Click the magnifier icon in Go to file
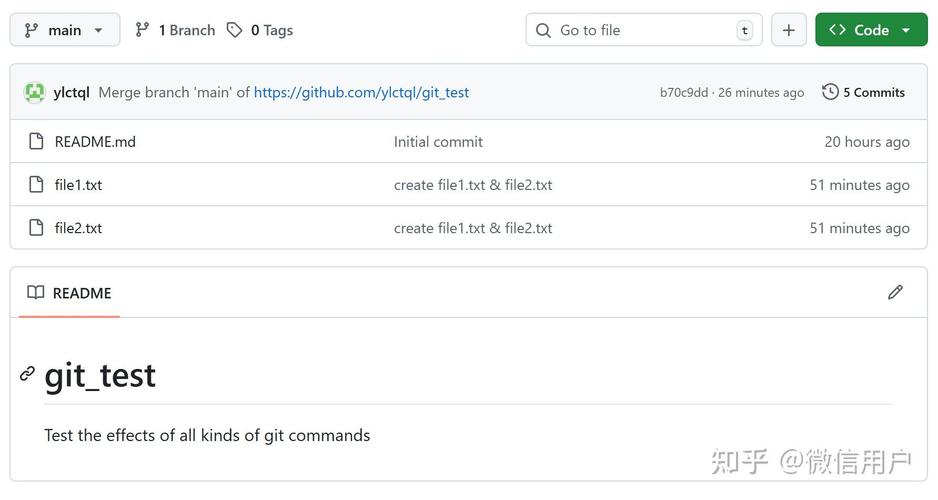This screenshot has width=938, height=500. tap(543, 31)
